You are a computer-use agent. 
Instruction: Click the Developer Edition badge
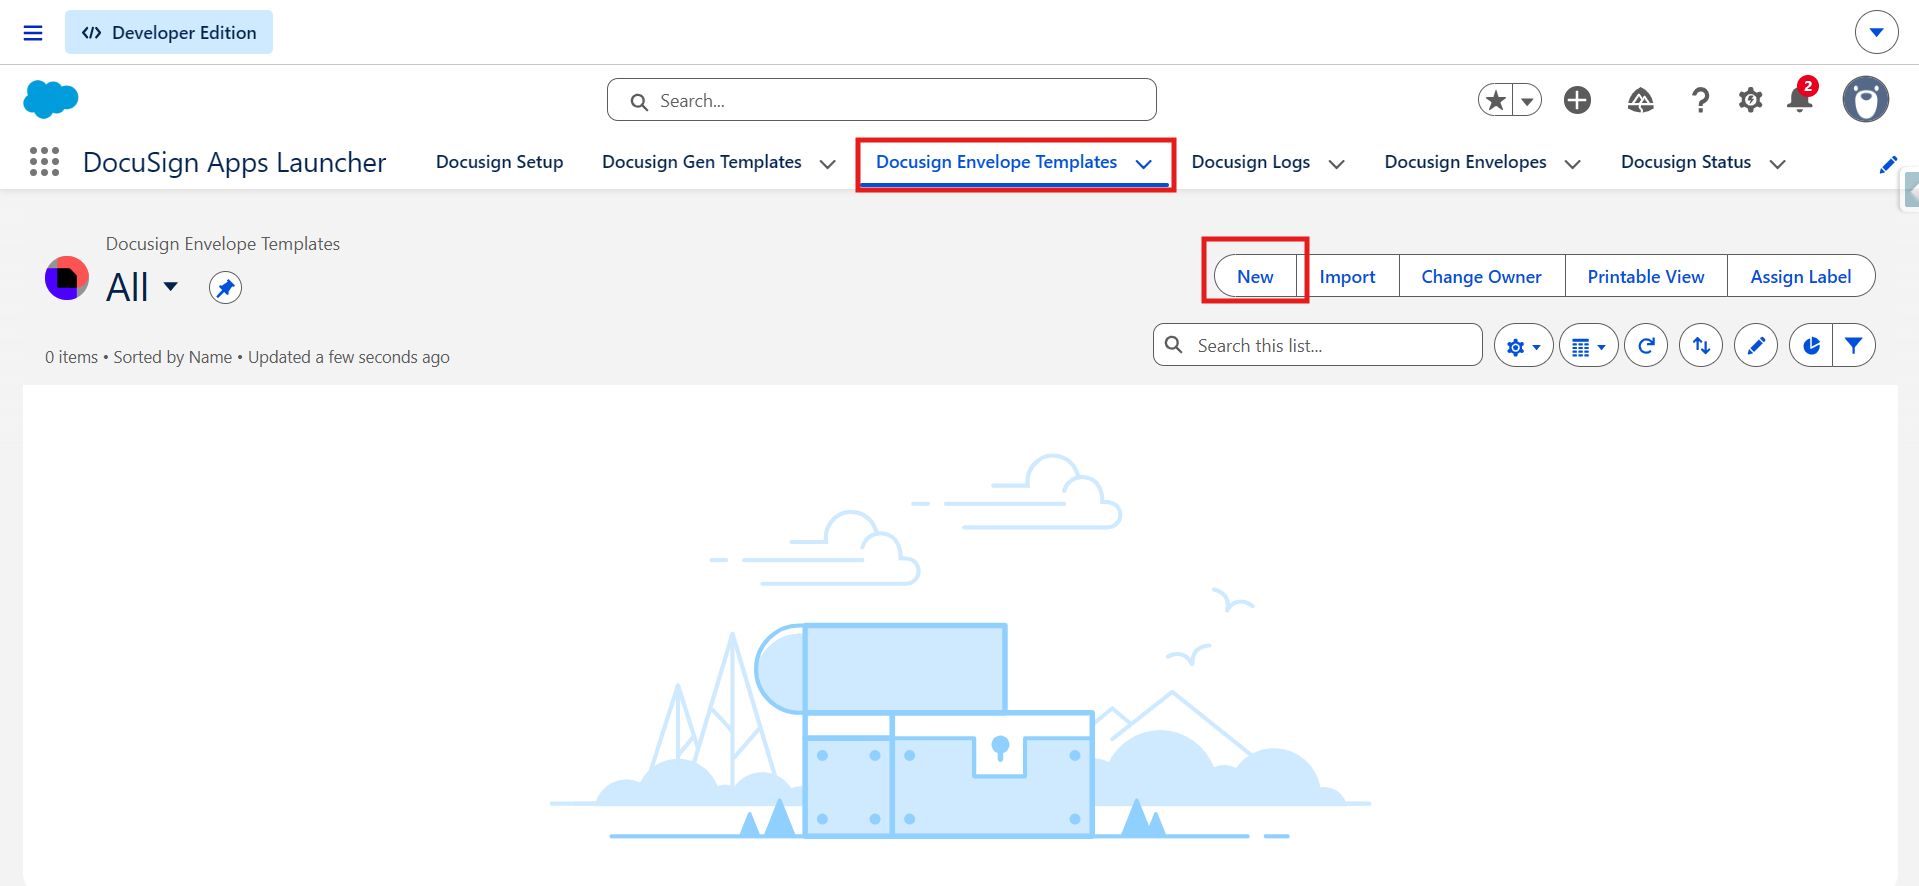[169, 32]
